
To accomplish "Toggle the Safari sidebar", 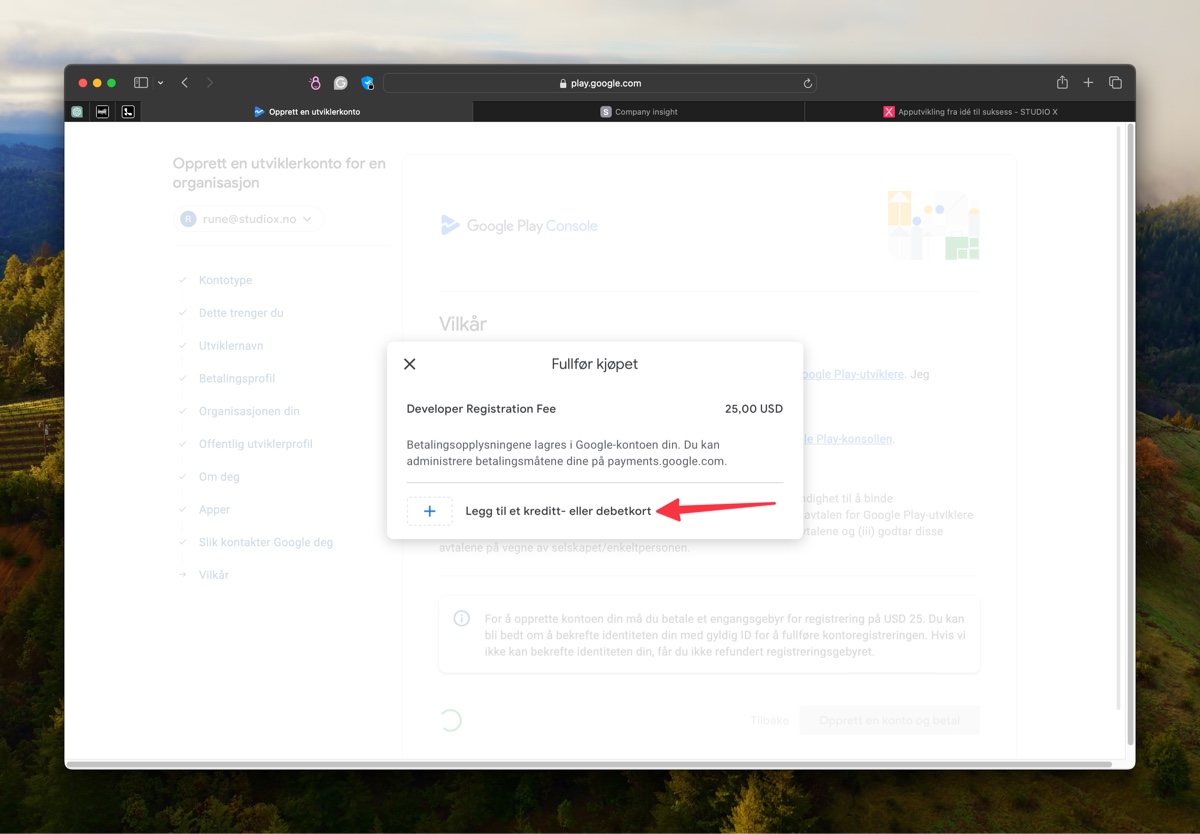I will click(141, 83).
